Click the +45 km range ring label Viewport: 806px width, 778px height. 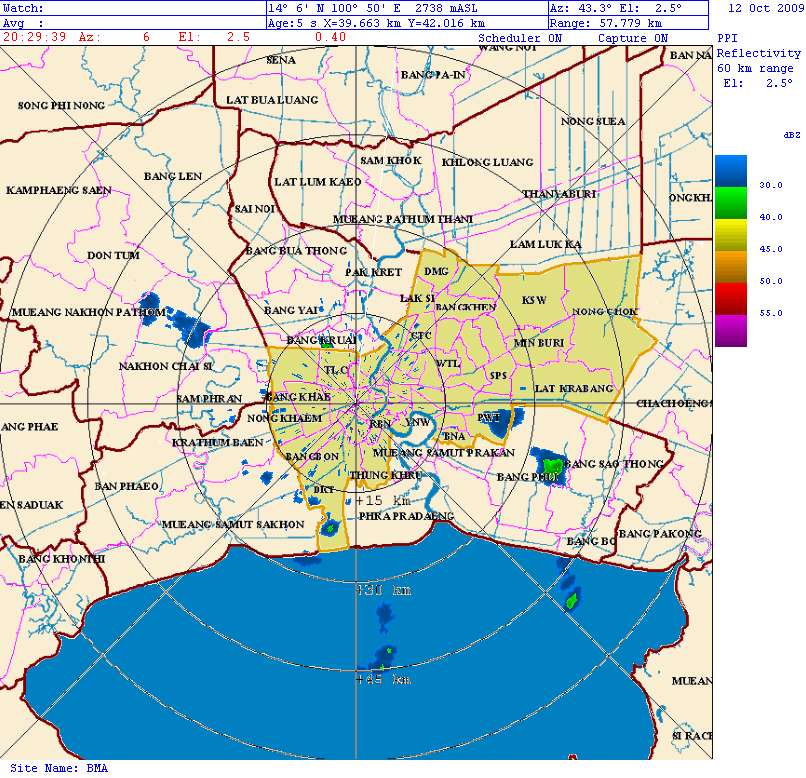click(384, 680)
